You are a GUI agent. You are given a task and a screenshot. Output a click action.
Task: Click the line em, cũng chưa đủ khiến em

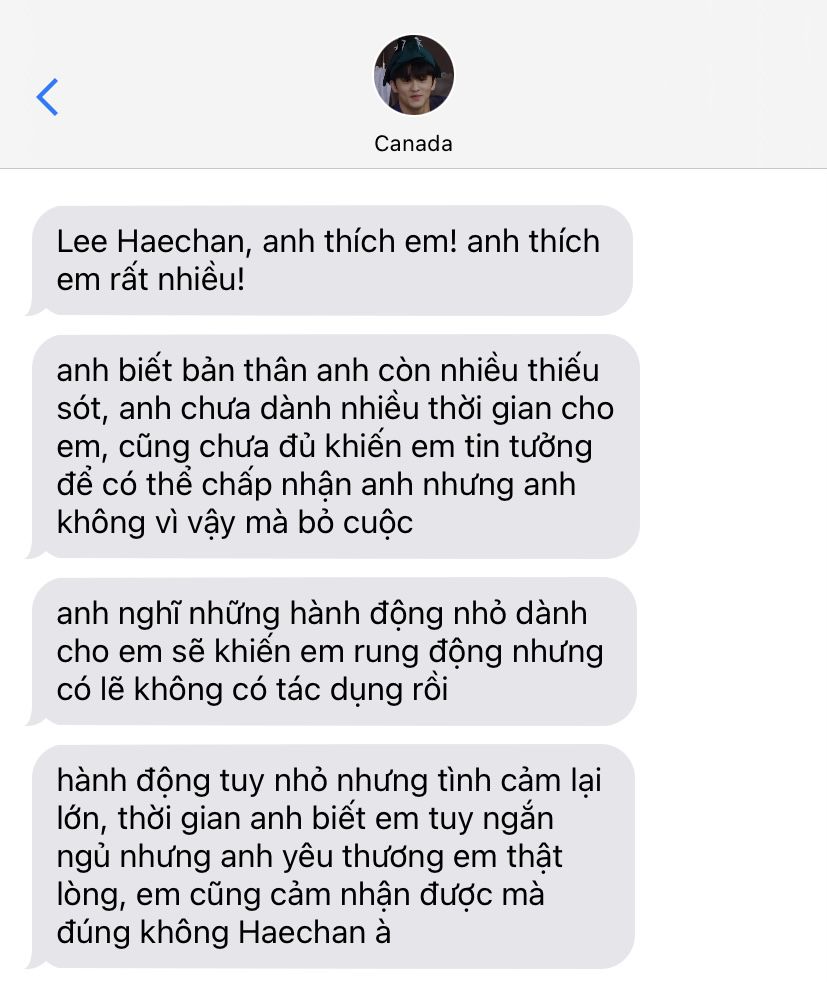324,447
